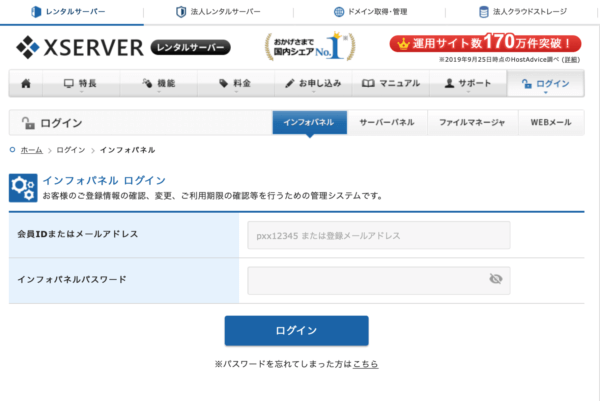This screenshot has width=600, height=401.
Task: Click the padlock icon in login header
Action: tap(28, 123)
